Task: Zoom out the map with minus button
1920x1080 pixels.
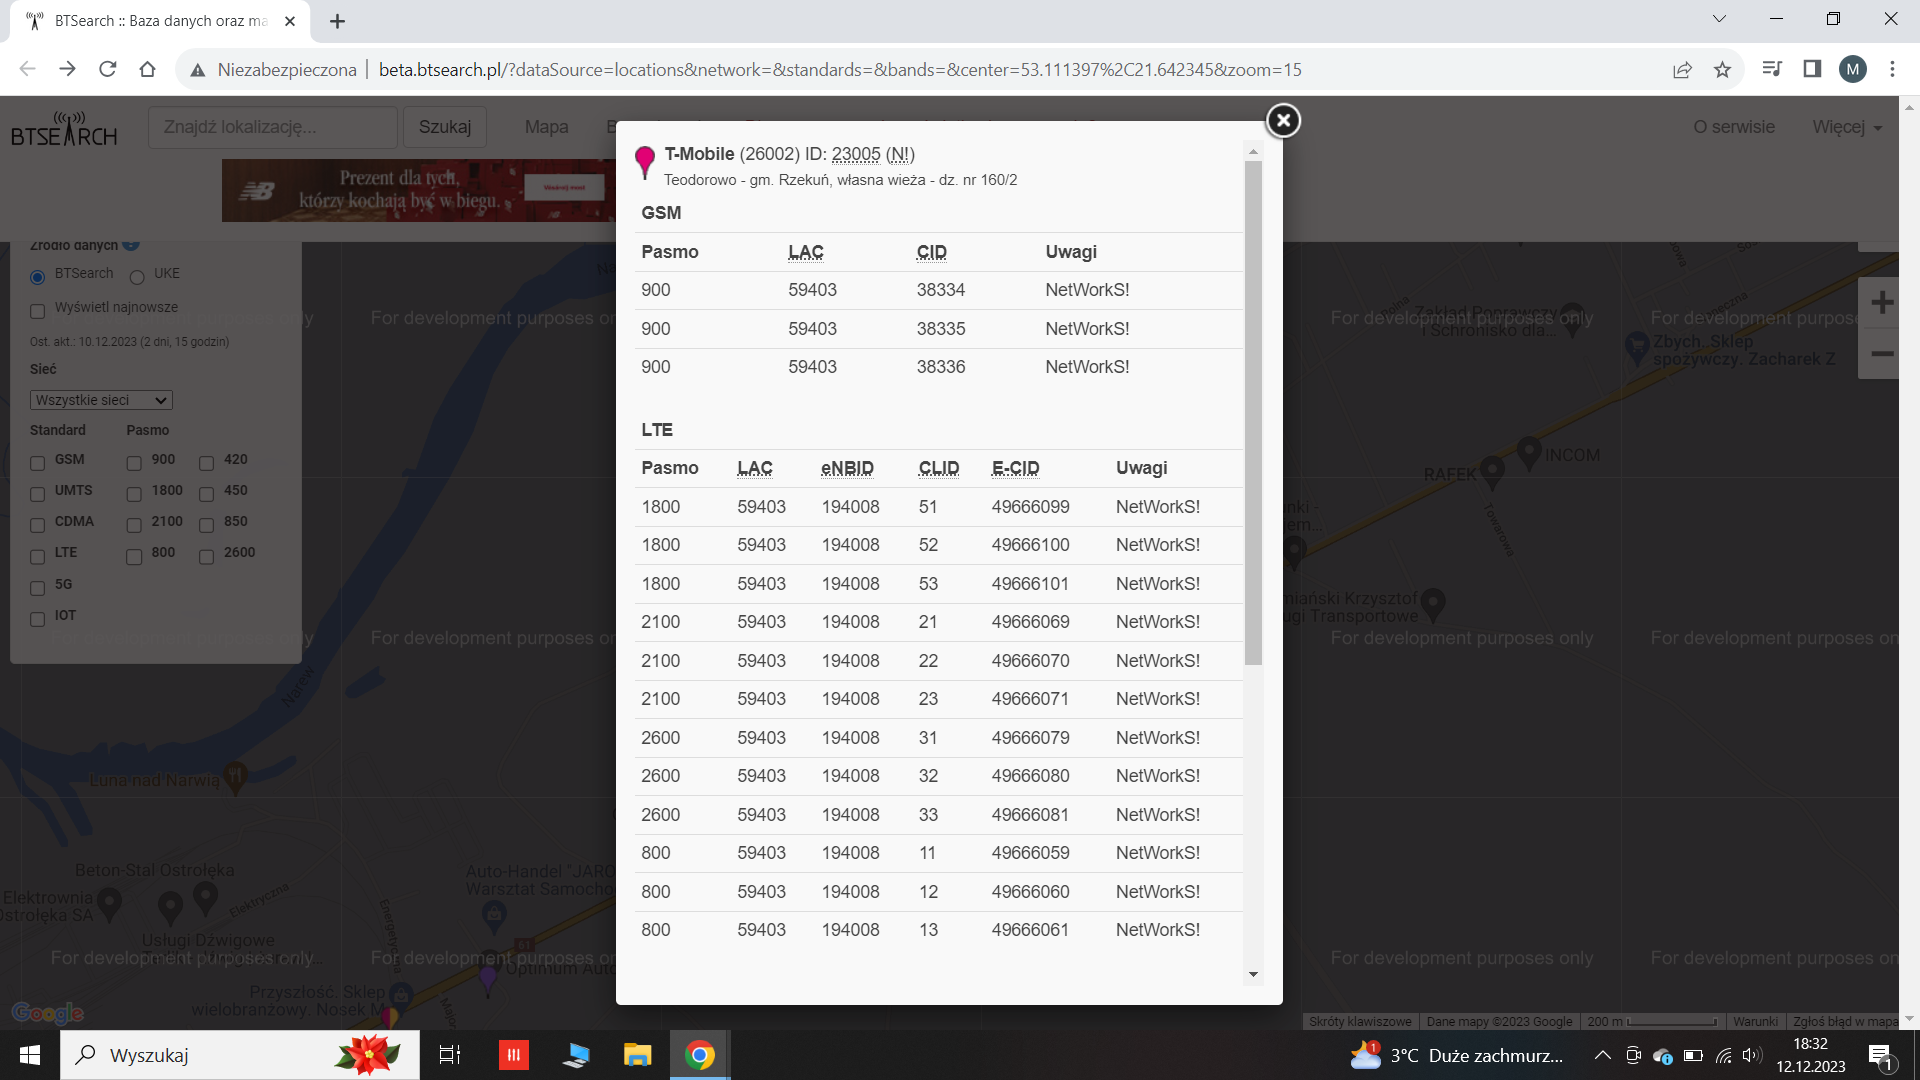Action: click(1881, 354)
